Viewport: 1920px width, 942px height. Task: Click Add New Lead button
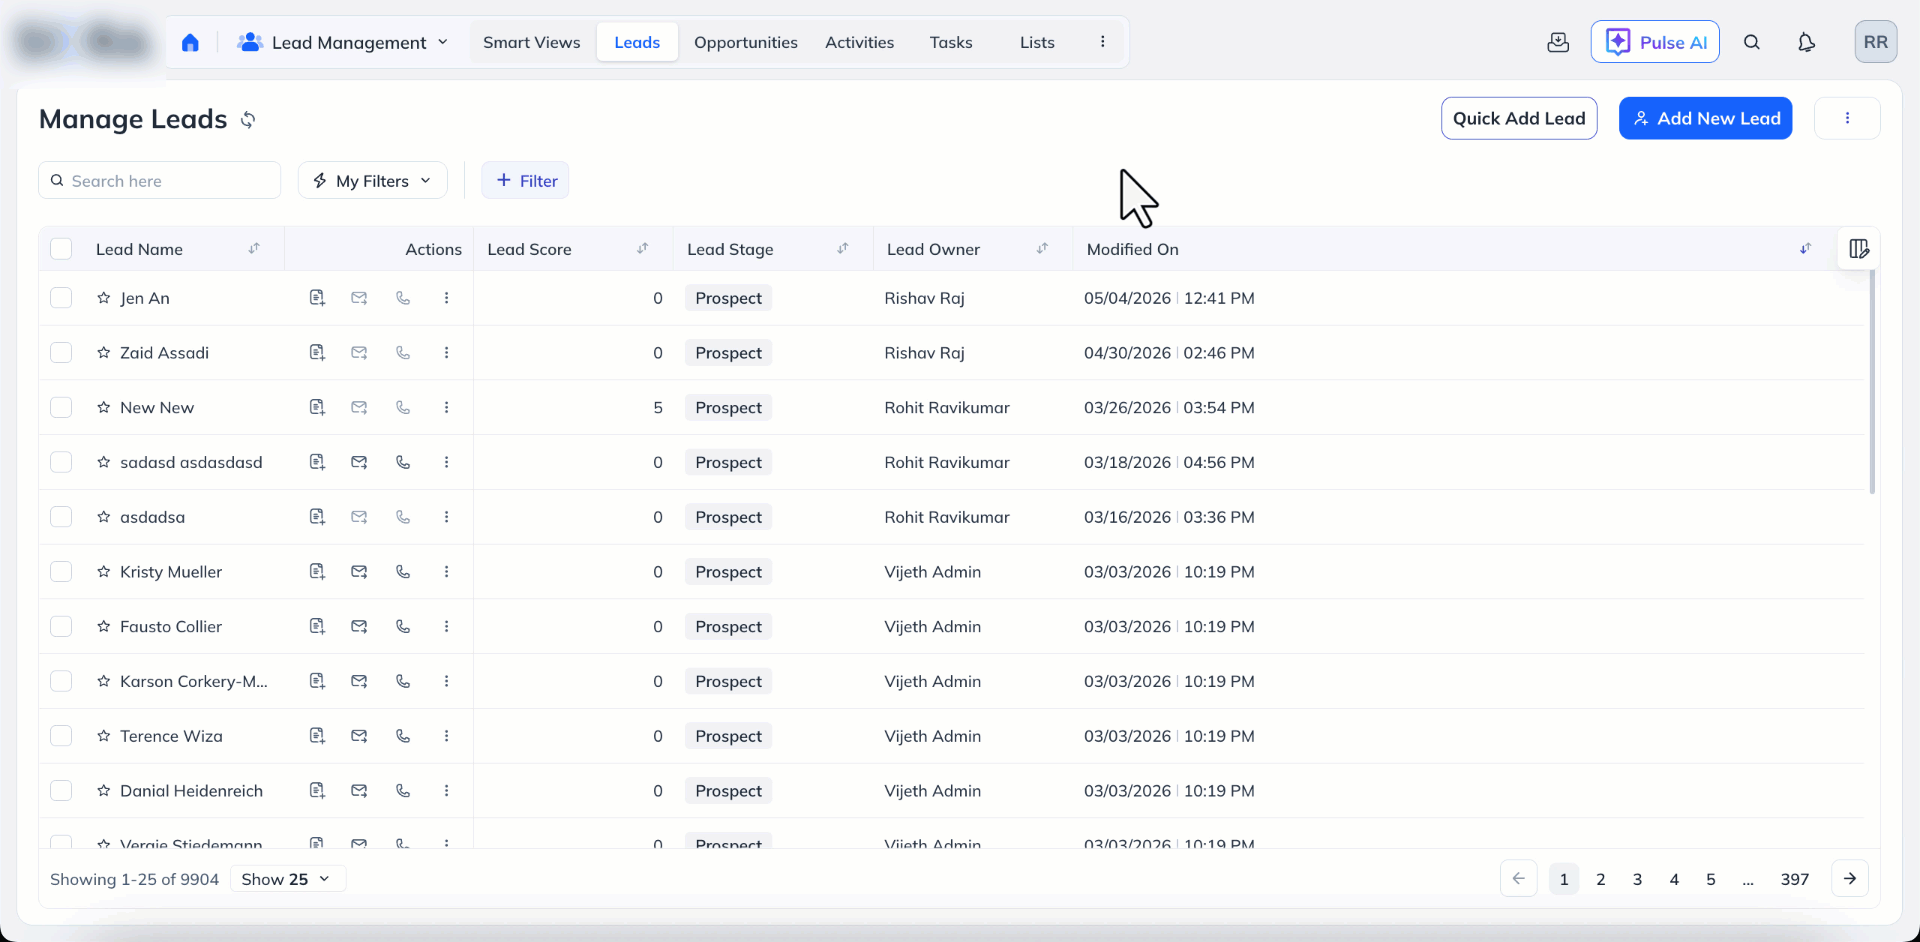[x=1705, y=118]
